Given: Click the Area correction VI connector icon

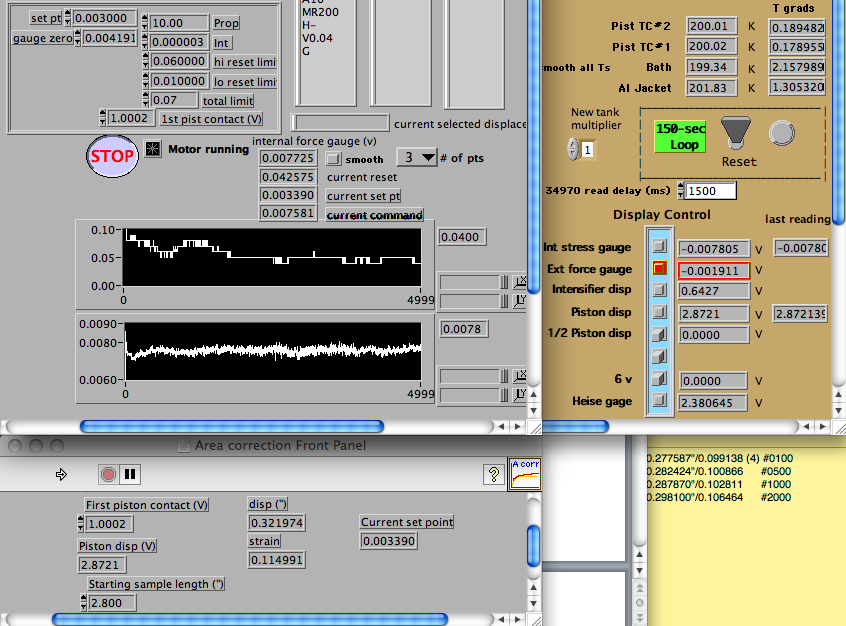Looking at the screenshot, I should click(525, 473).
